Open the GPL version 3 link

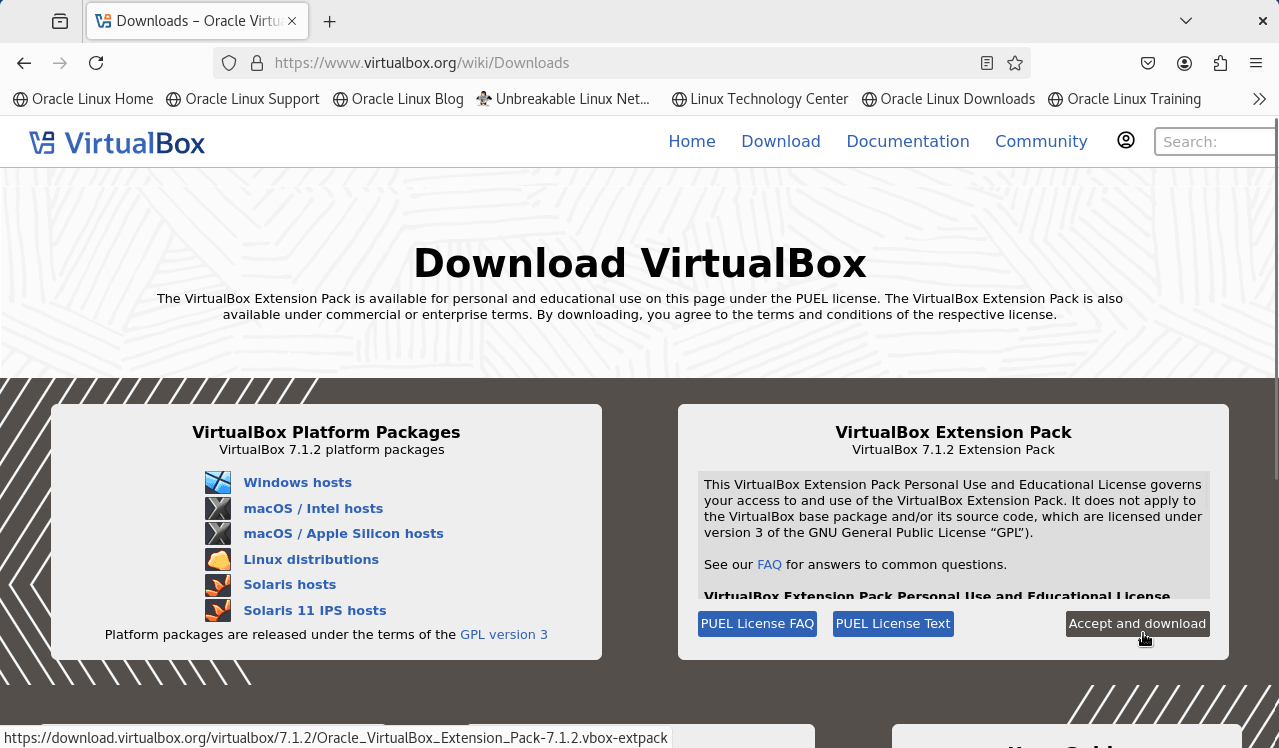pyautogui.click(x=504, y=635)
